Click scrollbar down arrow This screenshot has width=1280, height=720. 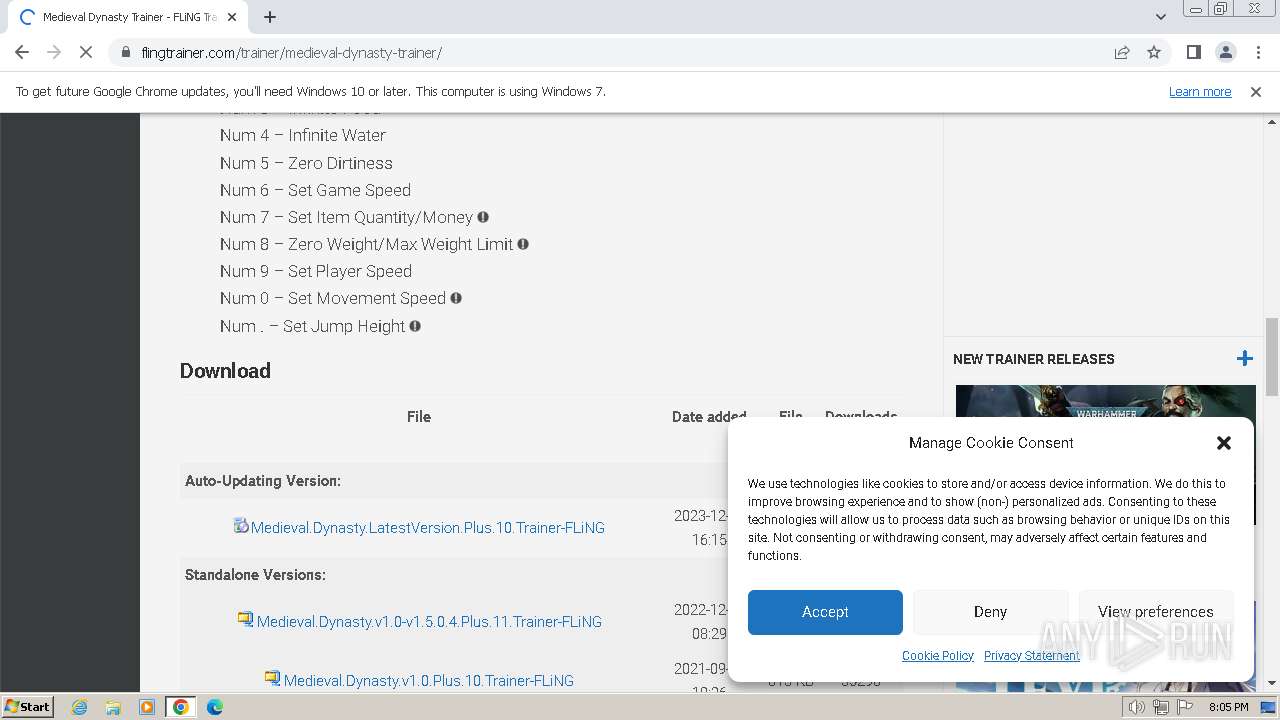[1272, 683]
